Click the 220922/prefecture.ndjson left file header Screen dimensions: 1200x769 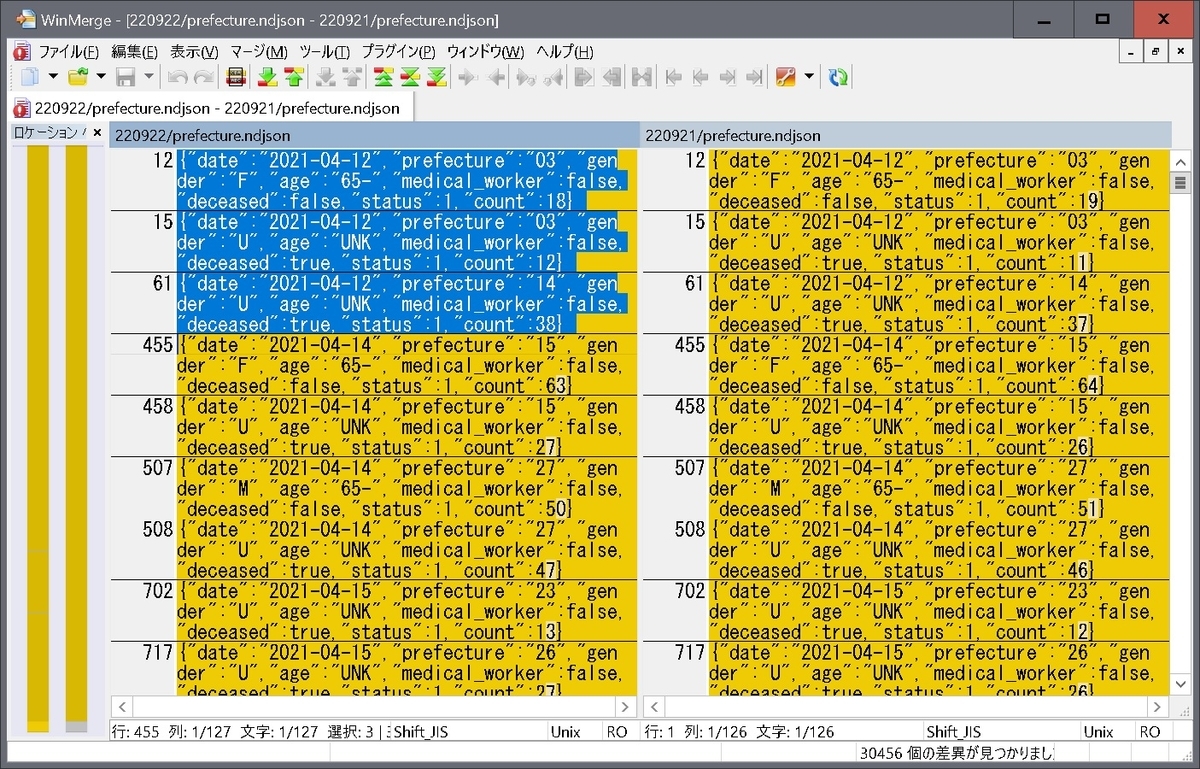[x=374, y=135]
